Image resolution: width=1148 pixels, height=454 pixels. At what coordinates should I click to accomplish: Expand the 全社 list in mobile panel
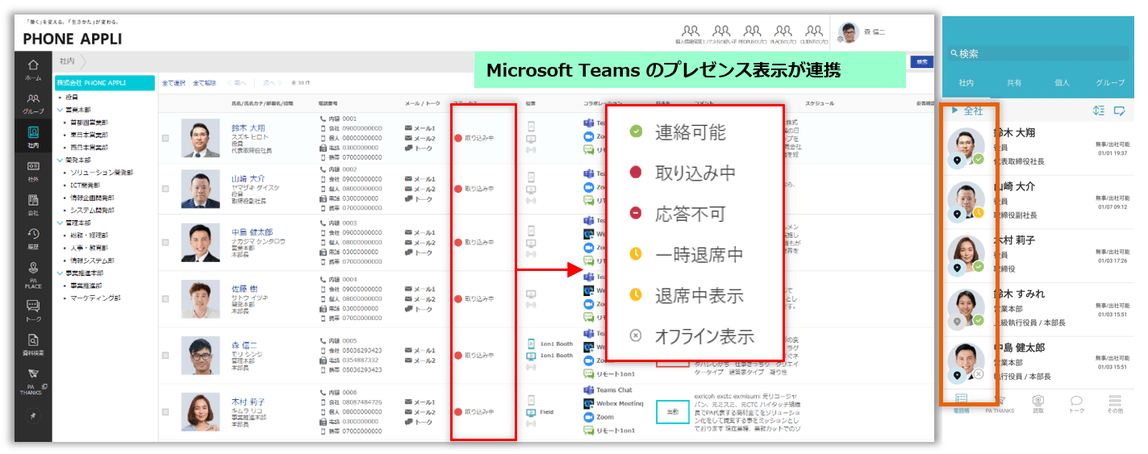967,111
